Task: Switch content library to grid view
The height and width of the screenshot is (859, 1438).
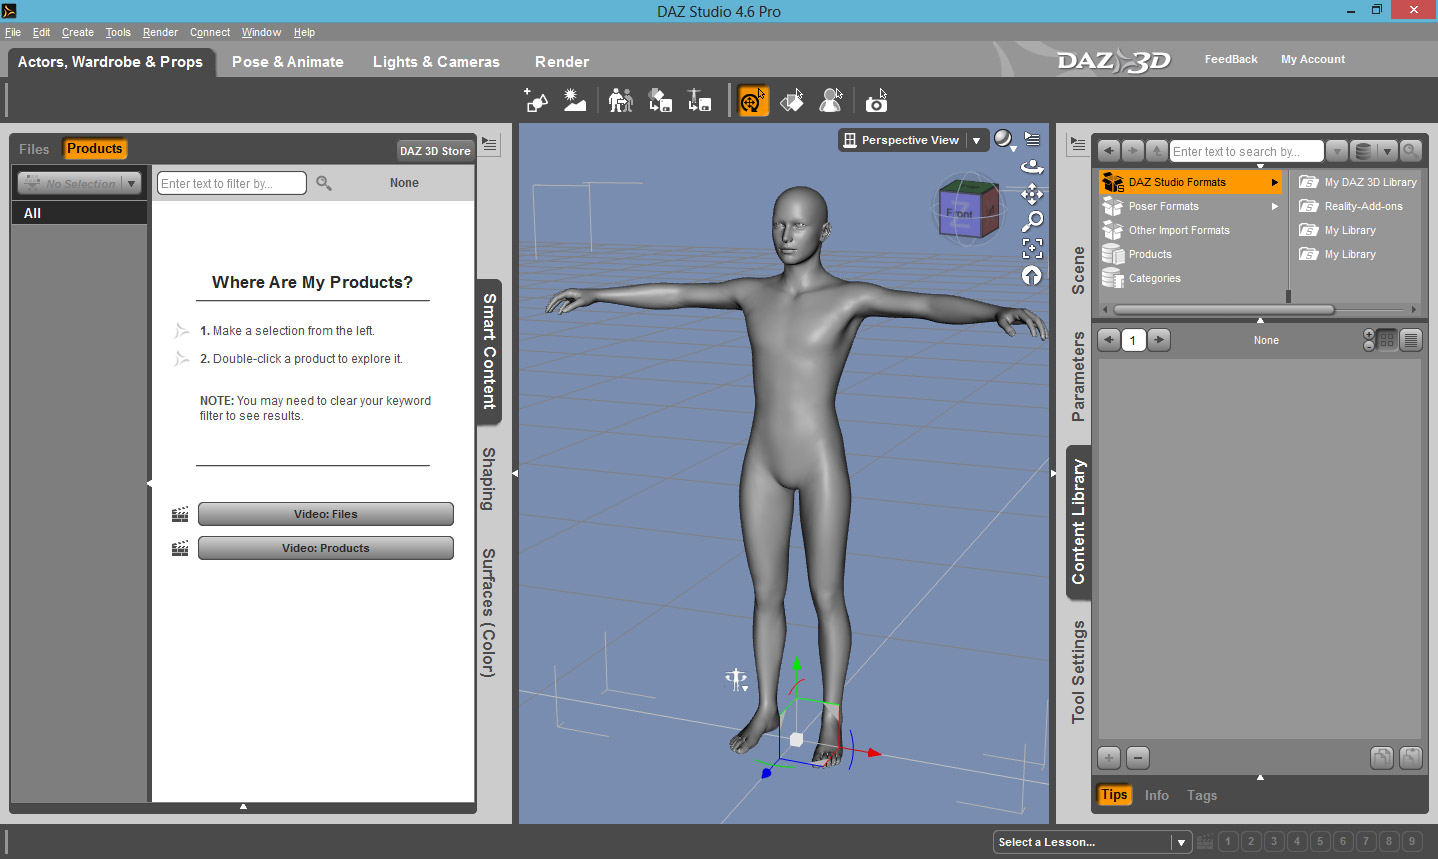Action: 1387,340
